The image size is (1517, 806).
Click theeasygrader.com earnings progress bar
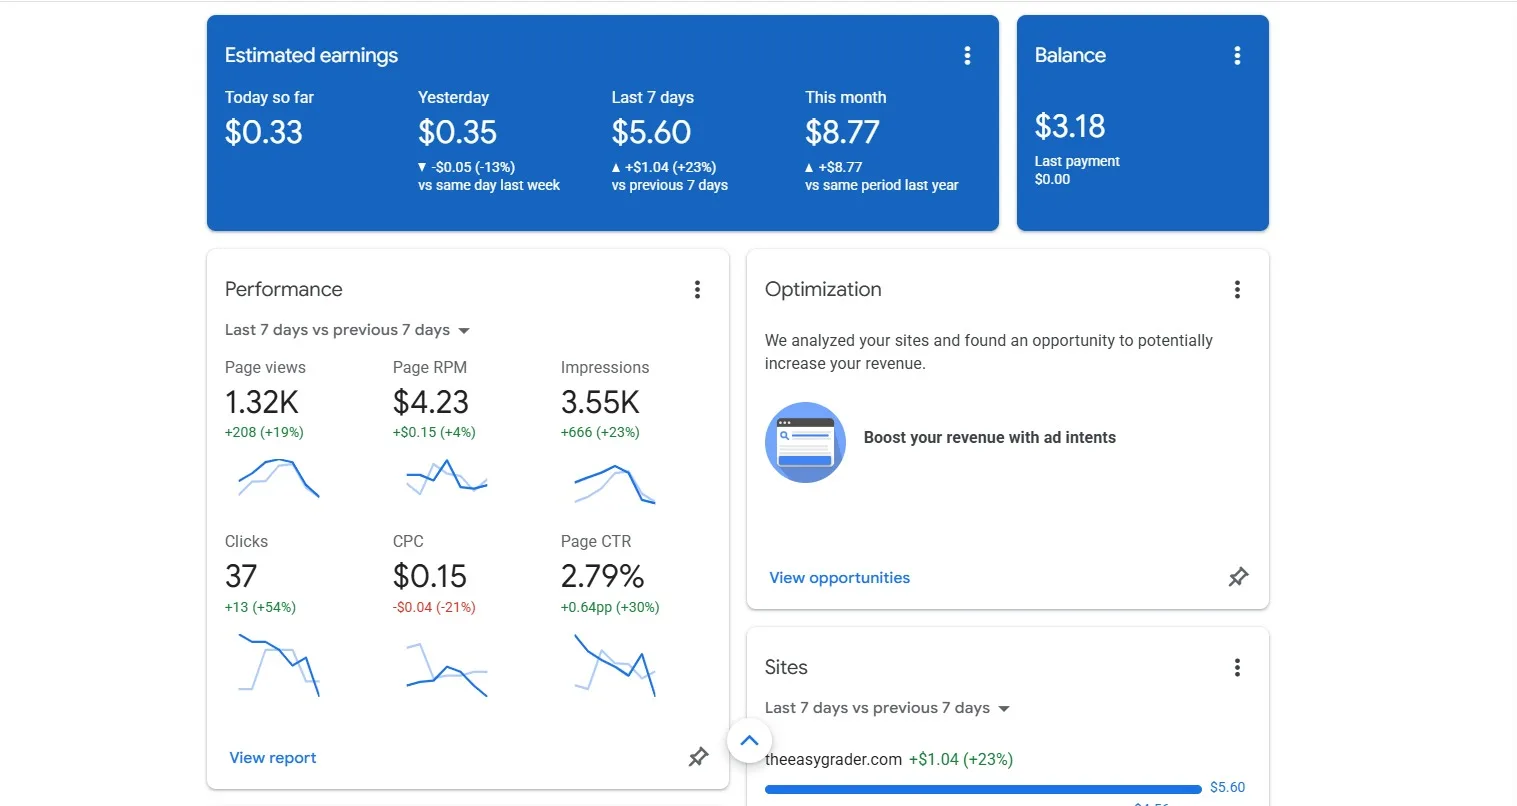[x=983, y=789]
